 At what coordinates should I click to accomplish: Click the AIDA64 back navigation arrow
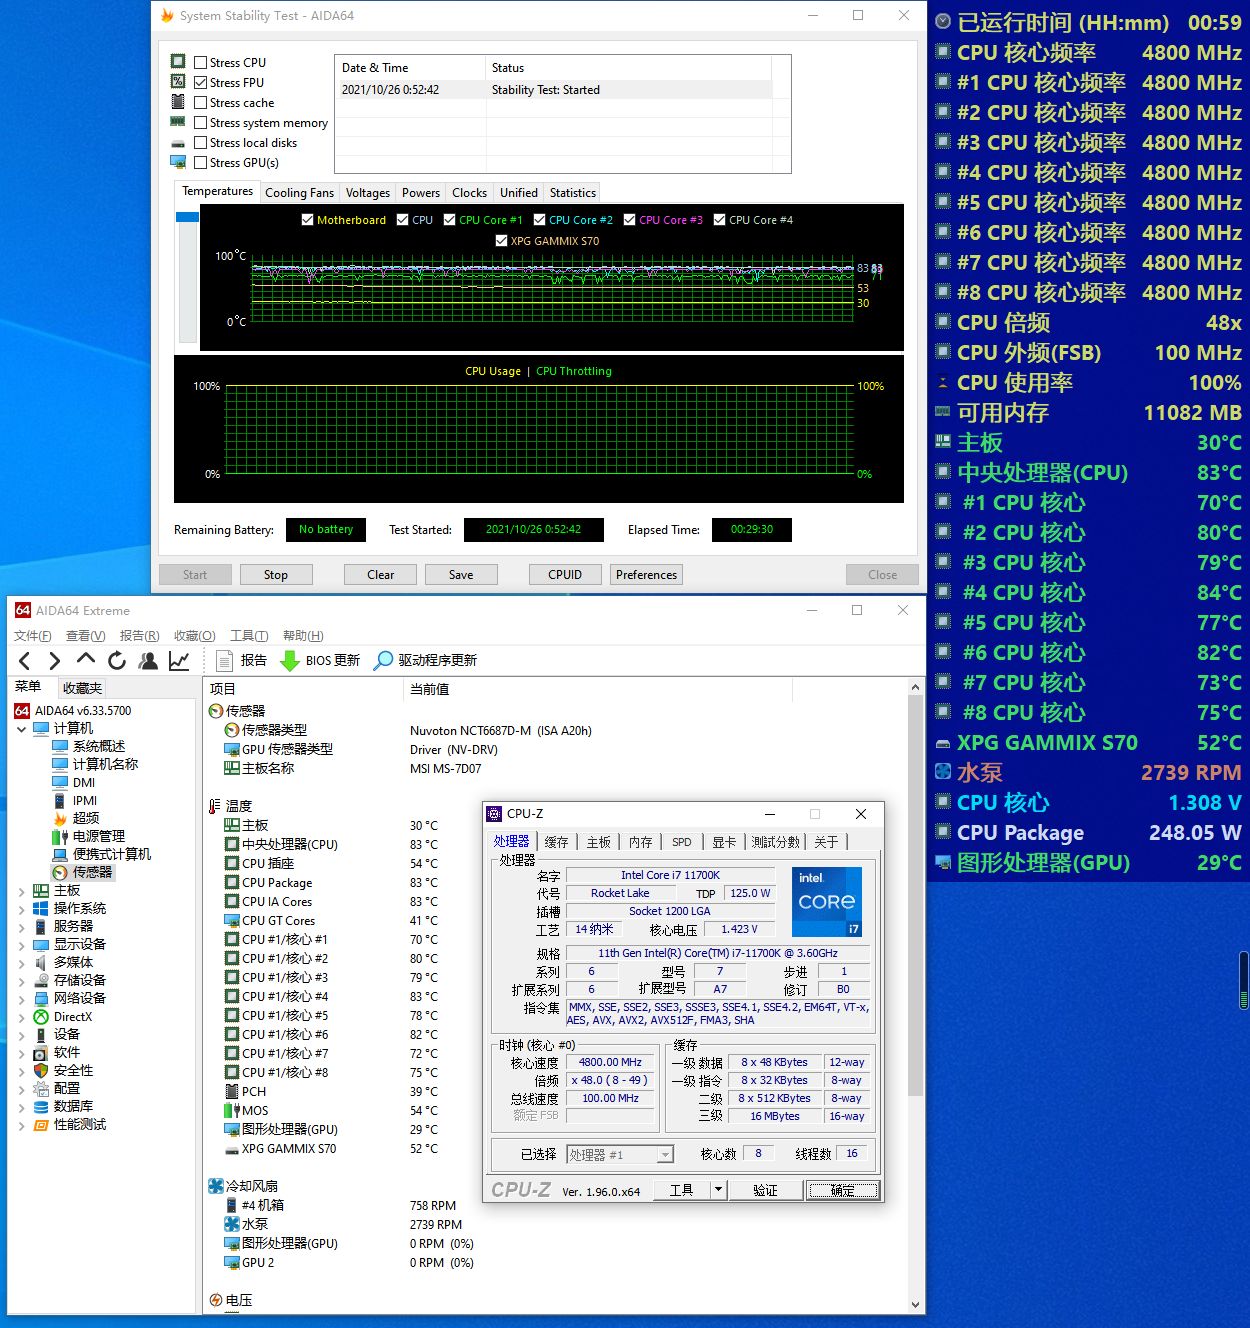coord(25,660)
